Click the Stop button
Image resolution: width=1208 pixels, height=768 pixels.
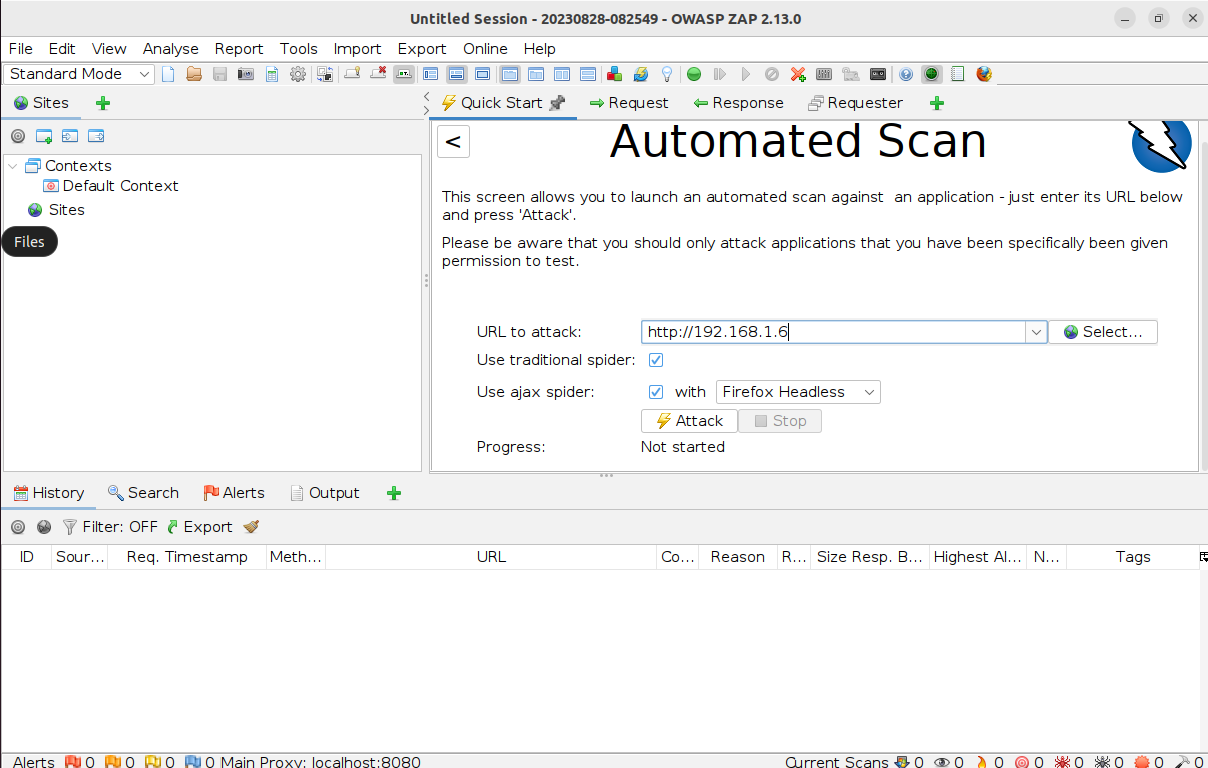(780, 421)
